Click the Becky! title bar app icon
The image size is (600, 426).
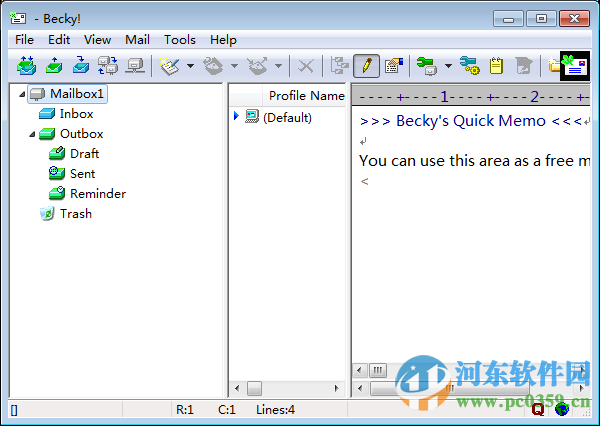click(18, 18)
